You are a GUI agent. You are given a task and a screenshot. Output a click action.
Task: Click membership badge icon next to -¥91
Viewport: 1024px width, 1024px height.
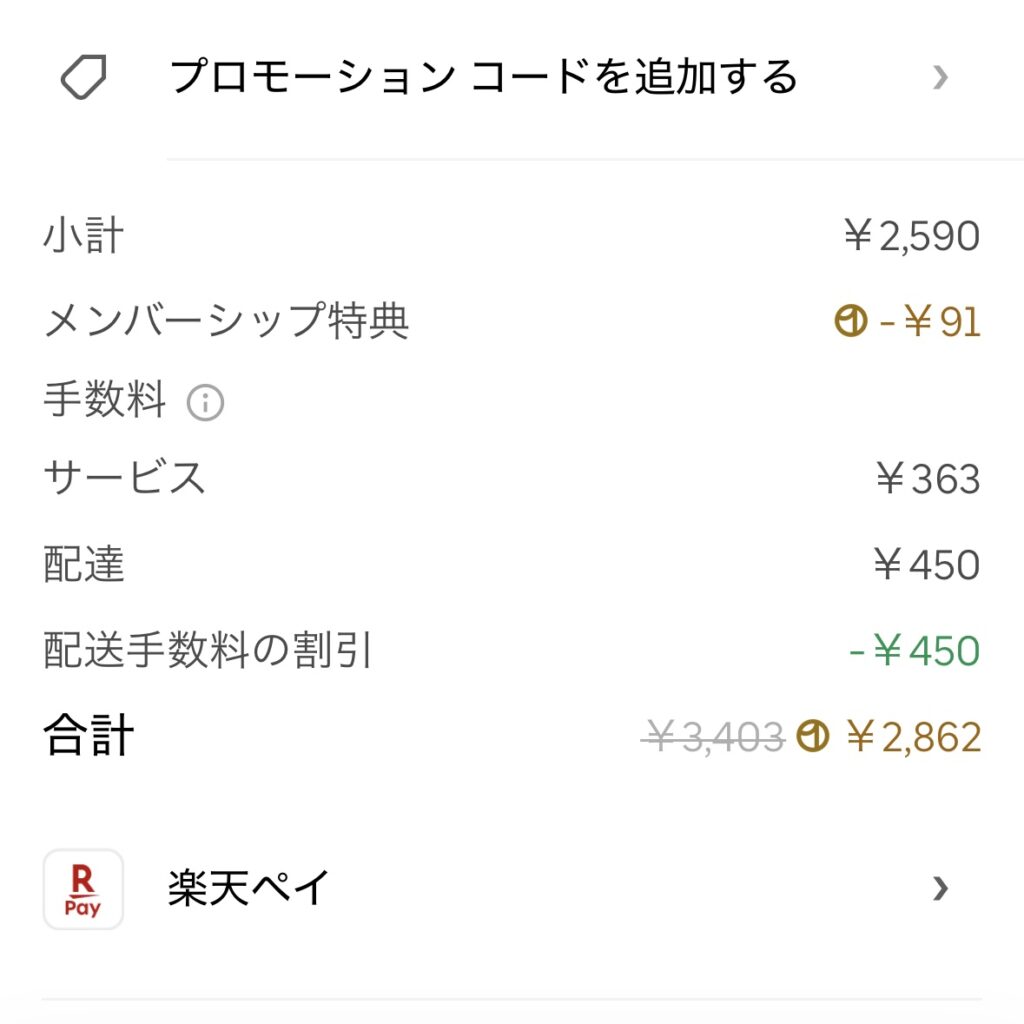850,322
